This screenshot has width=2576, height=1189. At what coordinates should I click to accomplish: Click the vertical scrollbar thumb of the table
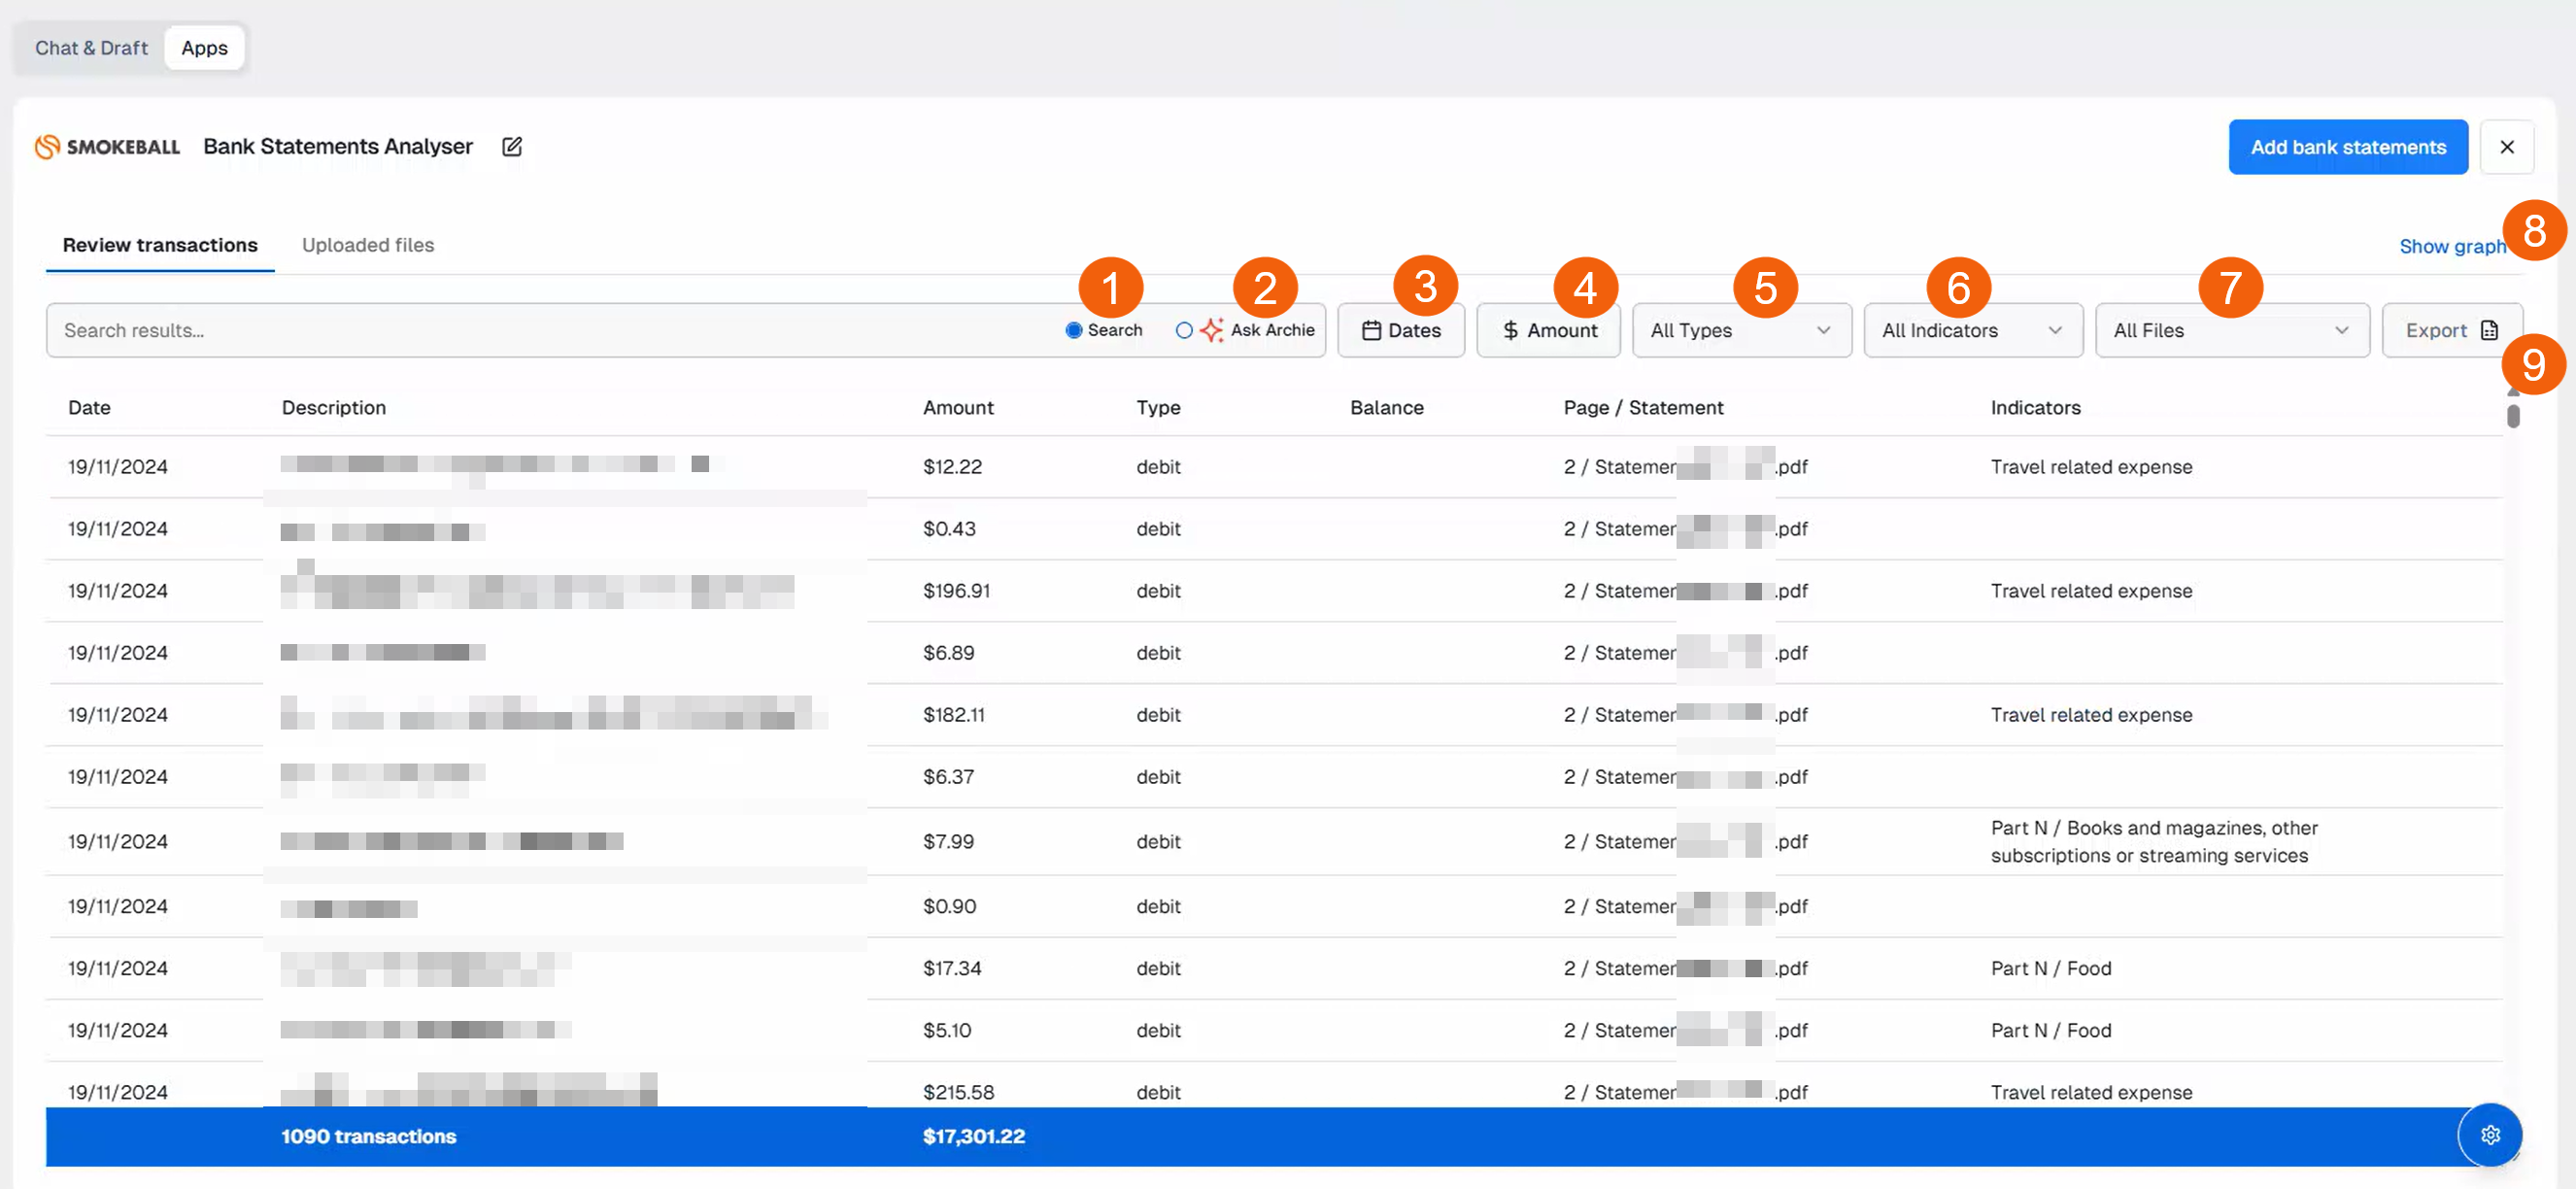pos(2513,416)
